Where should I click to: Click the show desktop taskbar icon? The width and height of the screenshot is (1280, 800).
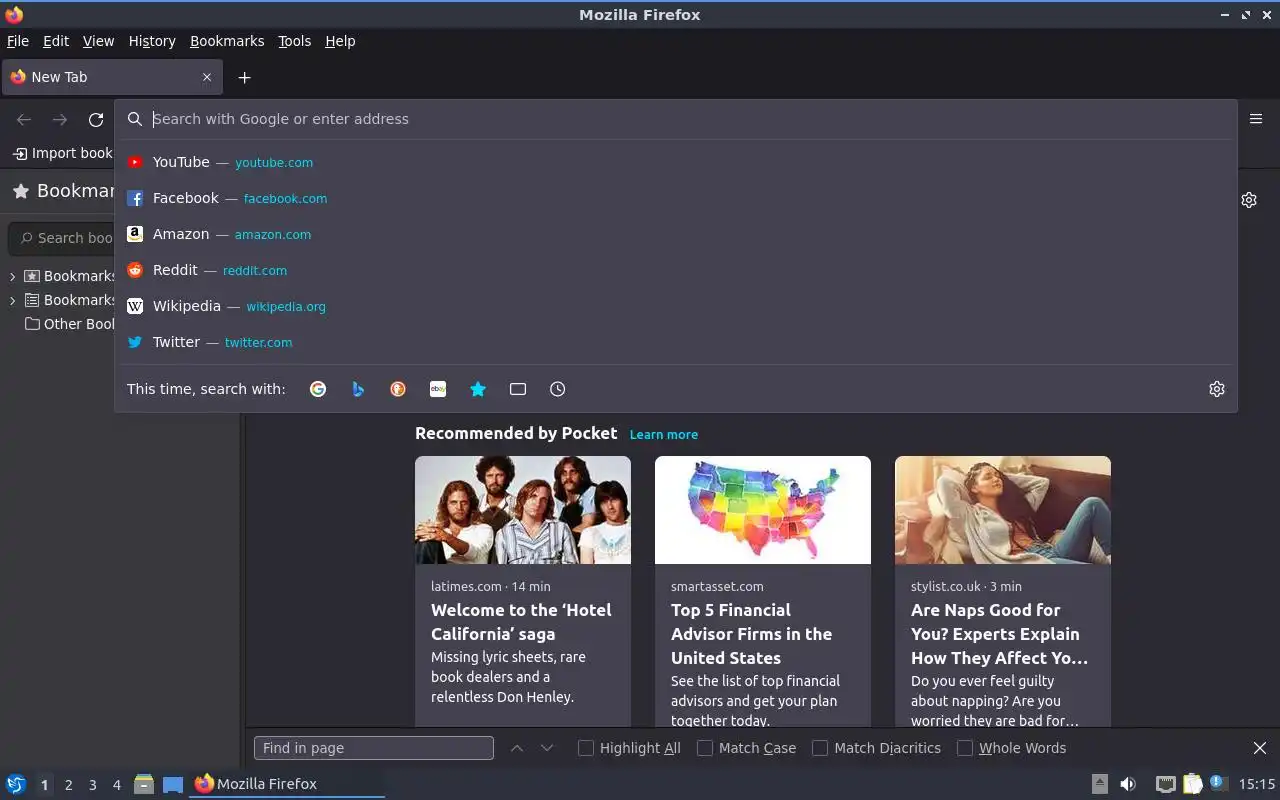coord(173,784)
